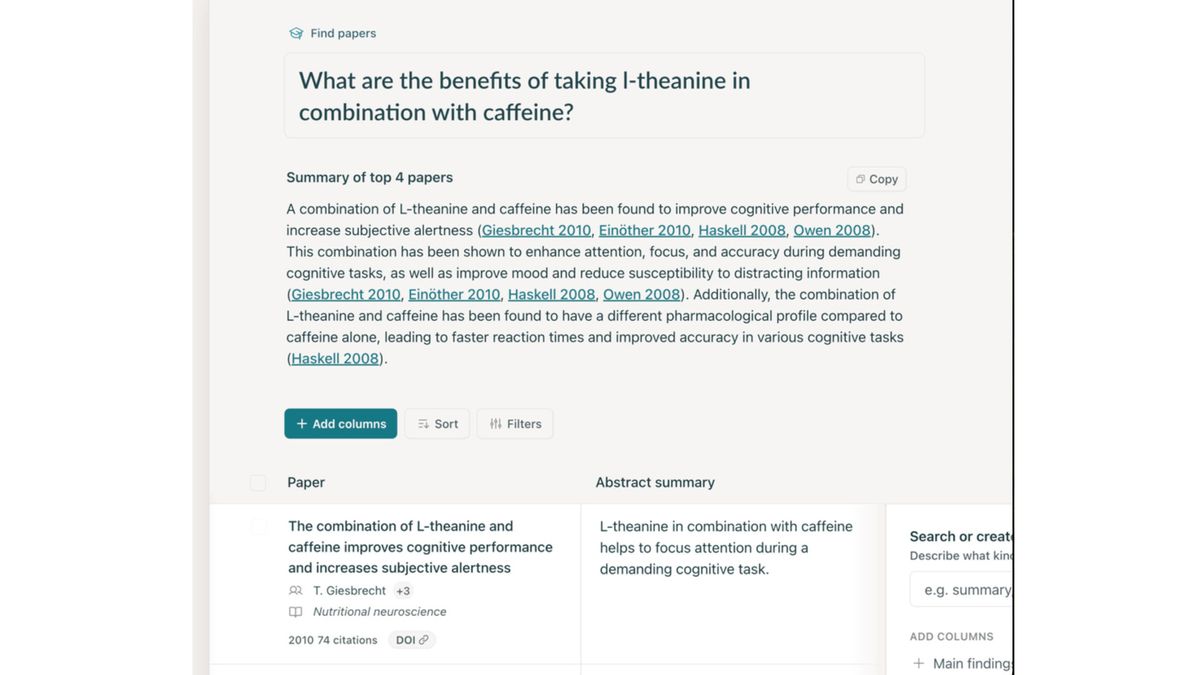Open the L-theanine and caffeine paper title
The width and height of the screenshot is (1200, 675).
pos(420,547)
